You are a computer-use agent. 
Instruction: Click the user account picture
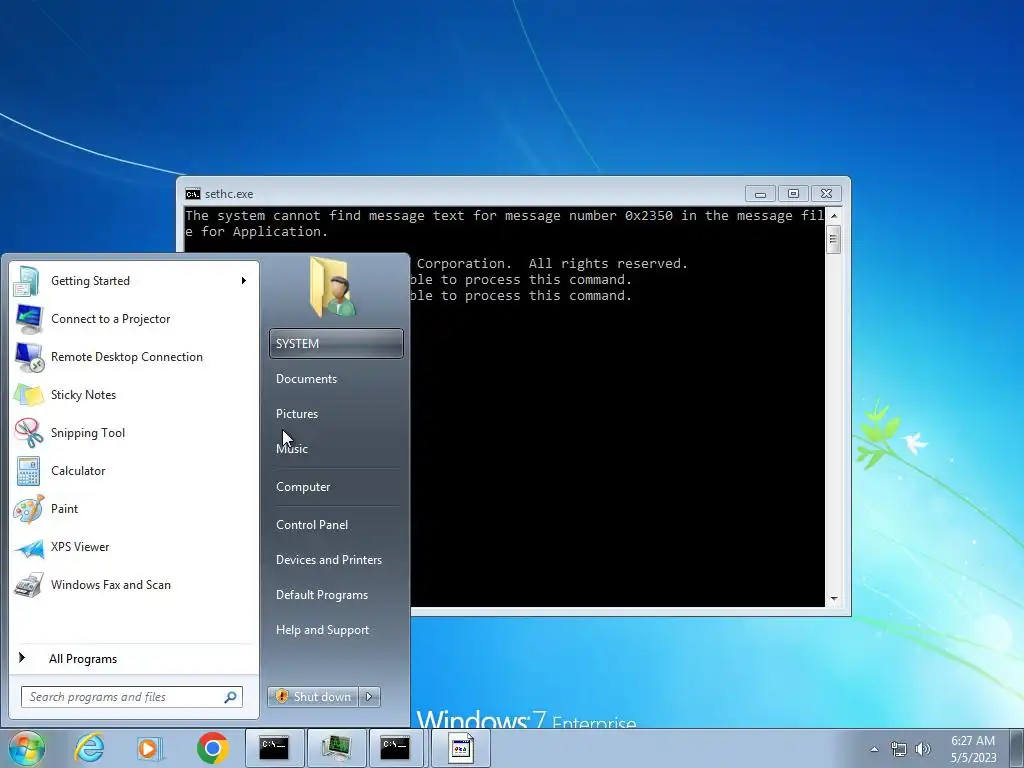pos(333,287)
